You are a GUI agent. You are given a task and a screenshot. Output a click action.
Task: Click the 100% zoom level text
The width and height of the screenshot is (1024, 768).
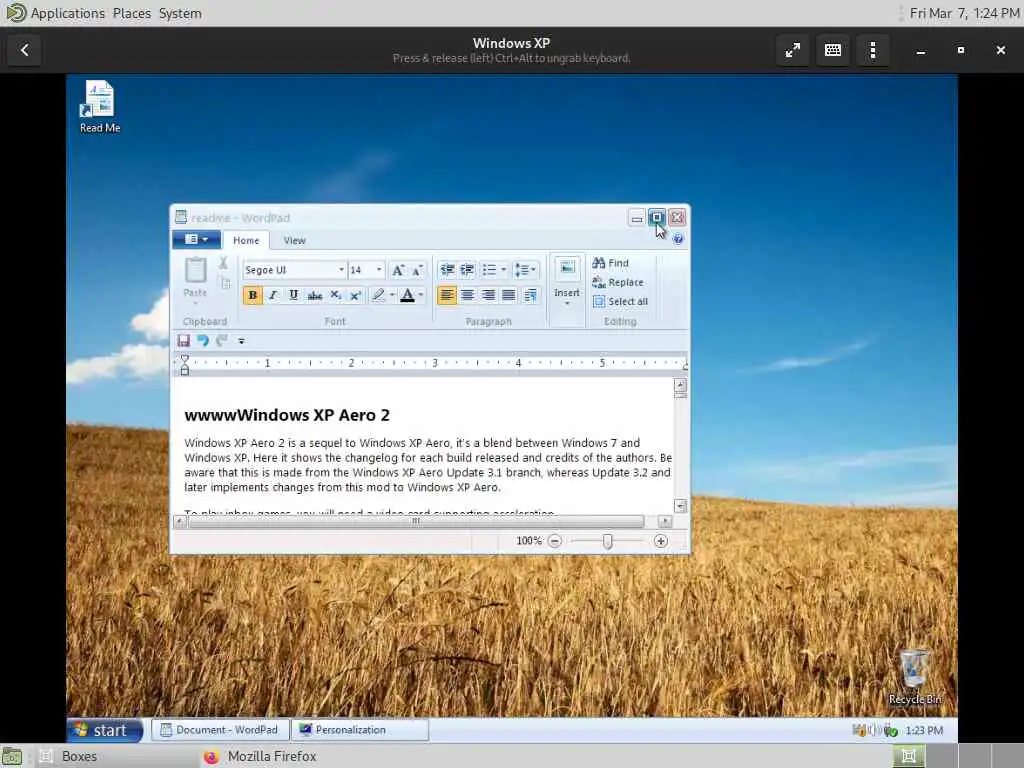[x=529, y=541]
